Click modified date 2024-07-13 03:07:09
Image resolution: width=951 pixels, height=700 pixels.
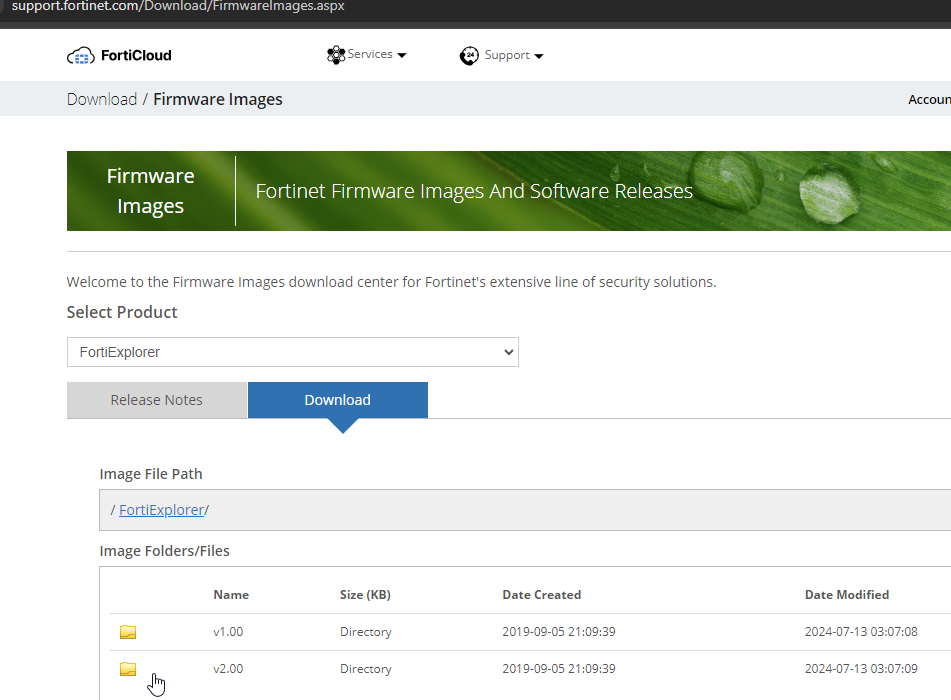pyautogui.click(x=861, y=668)
